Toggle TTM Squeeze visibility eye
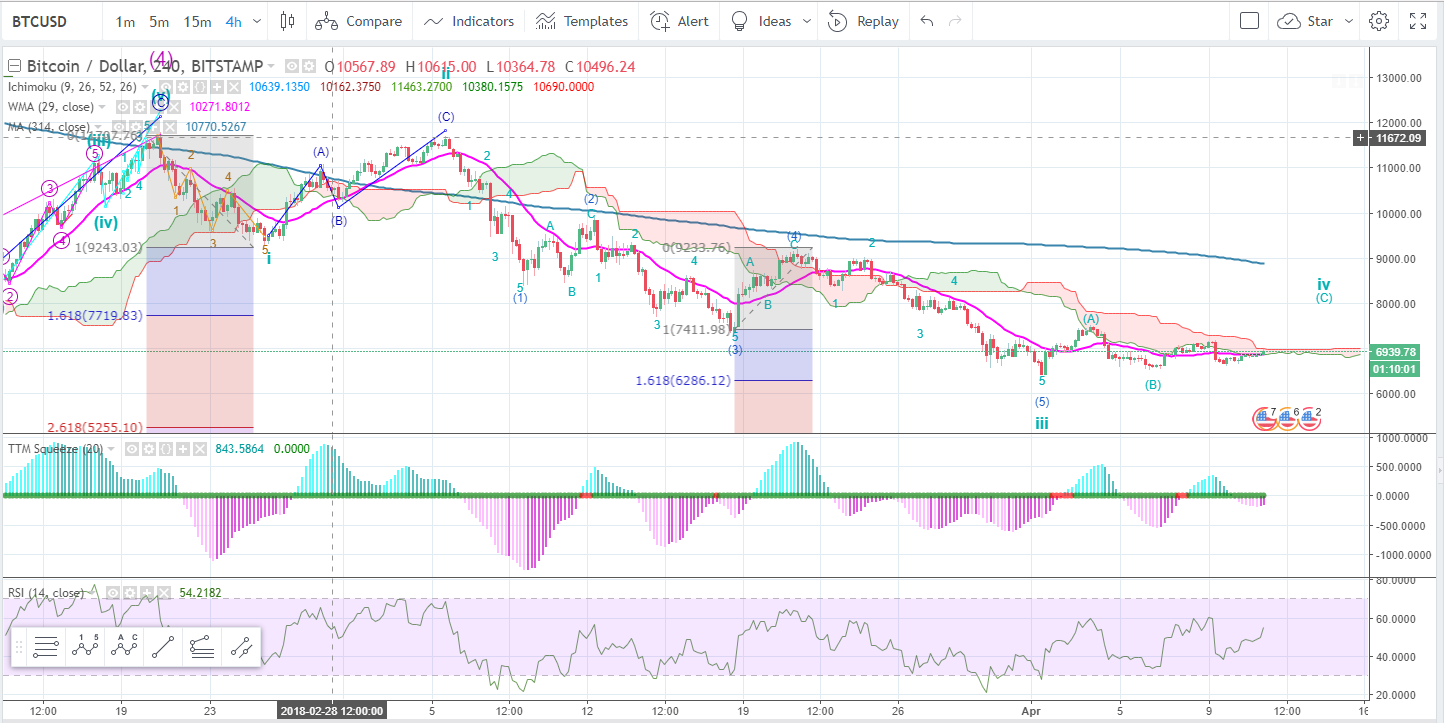This screenshot has height=723, width=1444. coord(132,449)
